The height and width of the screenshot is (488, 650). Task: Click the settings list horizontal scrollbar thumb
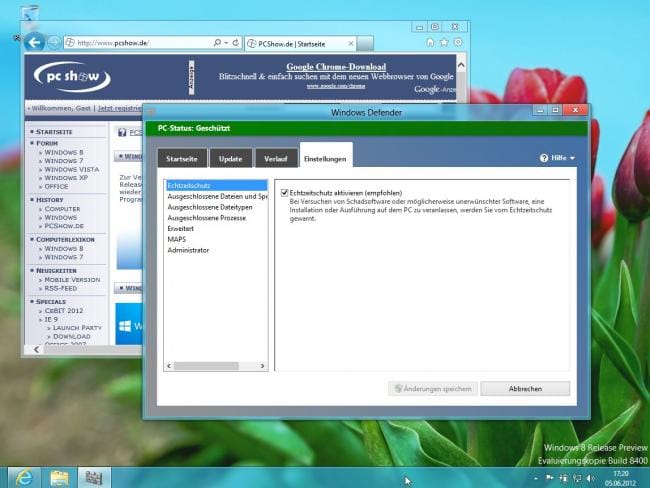pyautogui.click(x=206, y=366)
